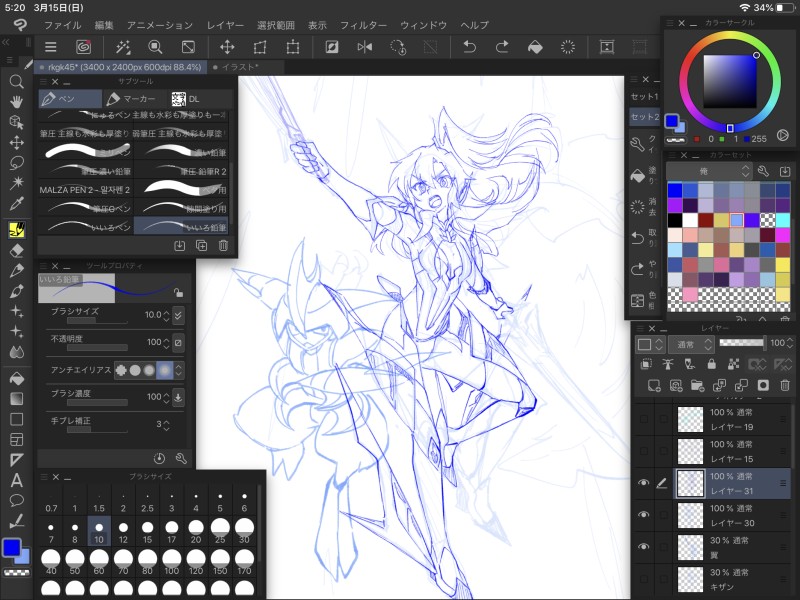Choose the Hand pan tool
Screen dimensions: 800x600
click(16, 101)
